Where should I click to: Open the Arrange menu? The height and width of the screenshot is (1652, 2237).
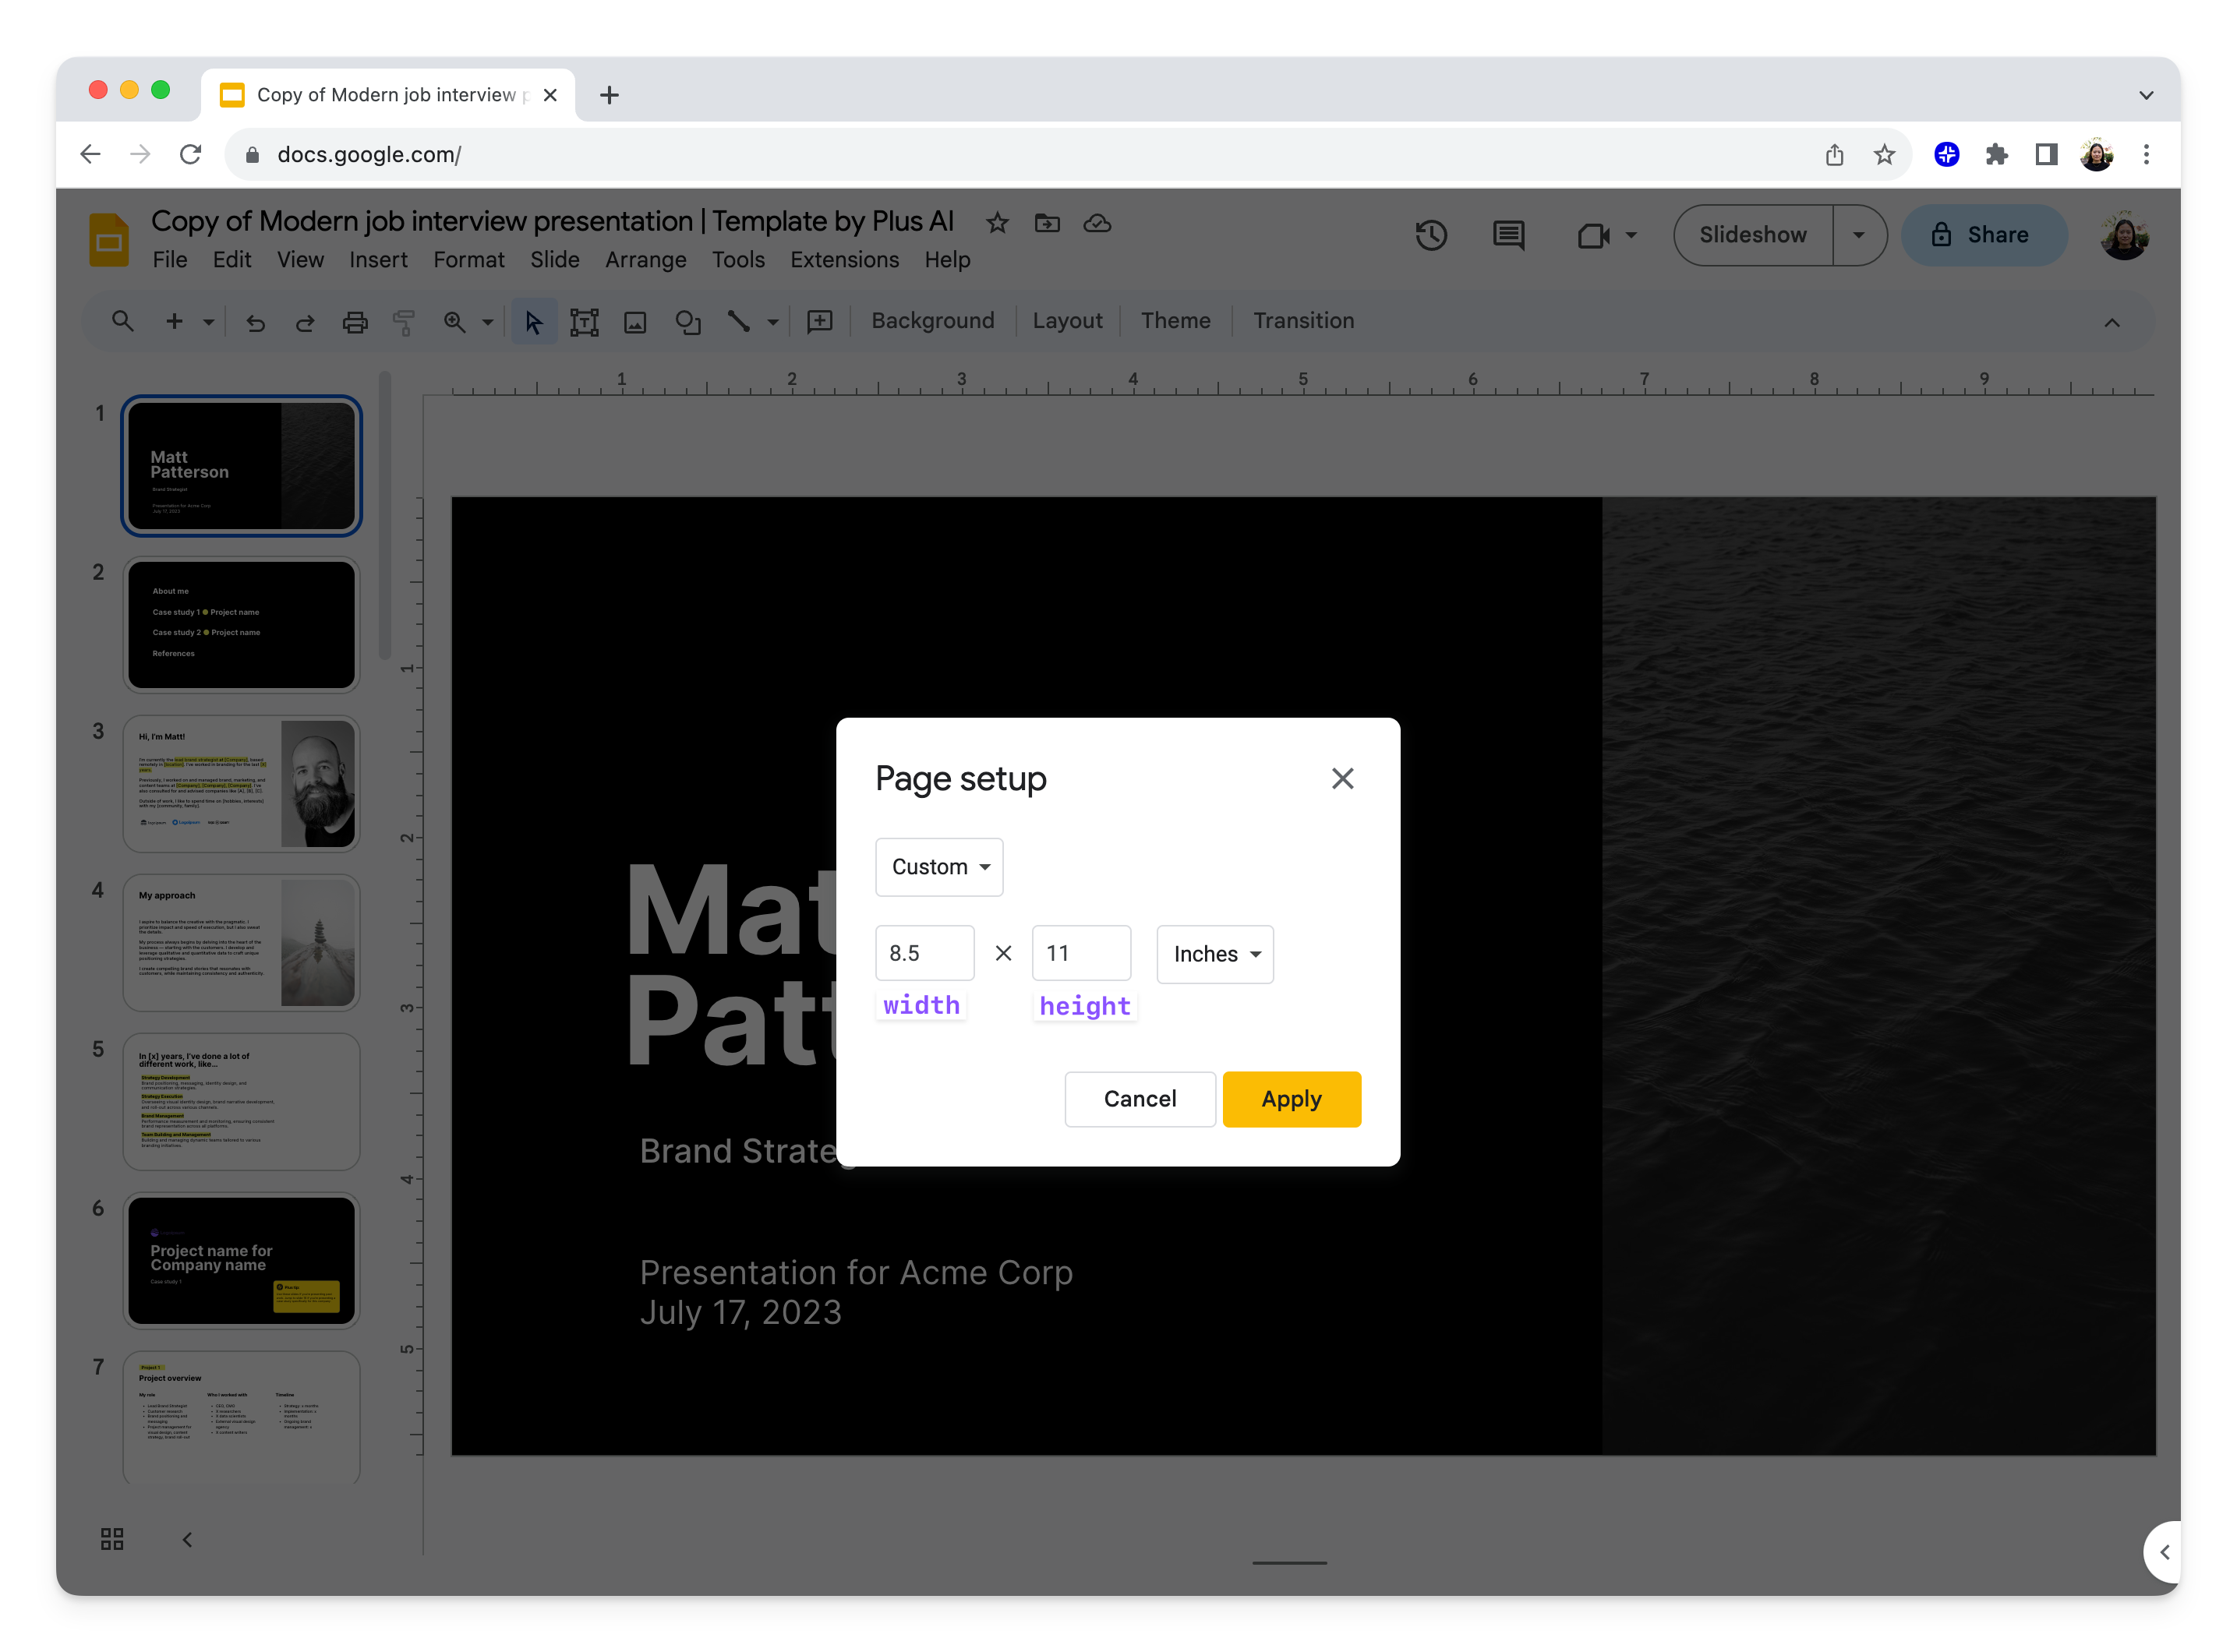point(645,260)
